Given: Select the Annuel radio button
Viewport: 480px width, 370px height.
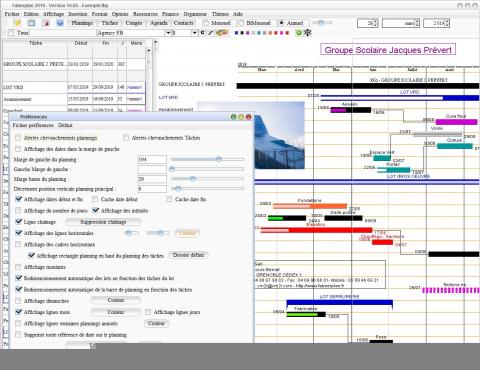Looking at the screenshot, I should click(282, 23).
